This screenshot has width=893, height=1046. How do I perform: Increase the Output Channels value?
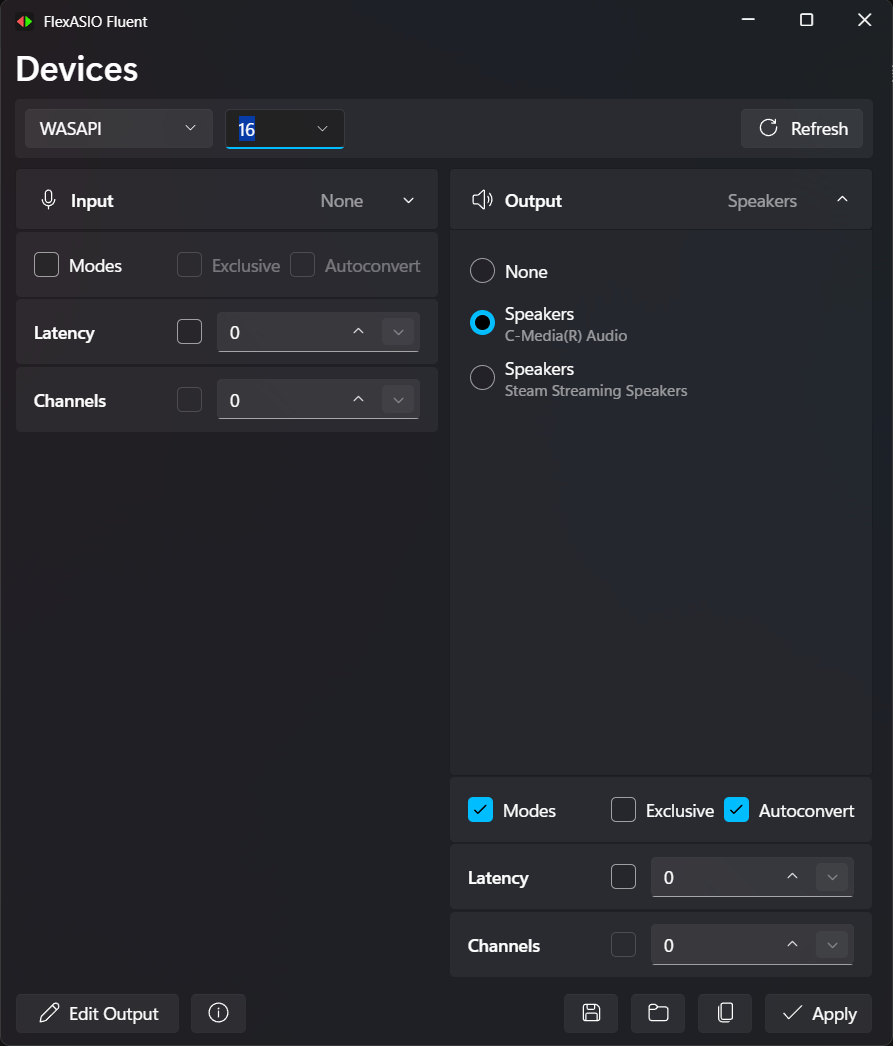[x=792, y=945]
